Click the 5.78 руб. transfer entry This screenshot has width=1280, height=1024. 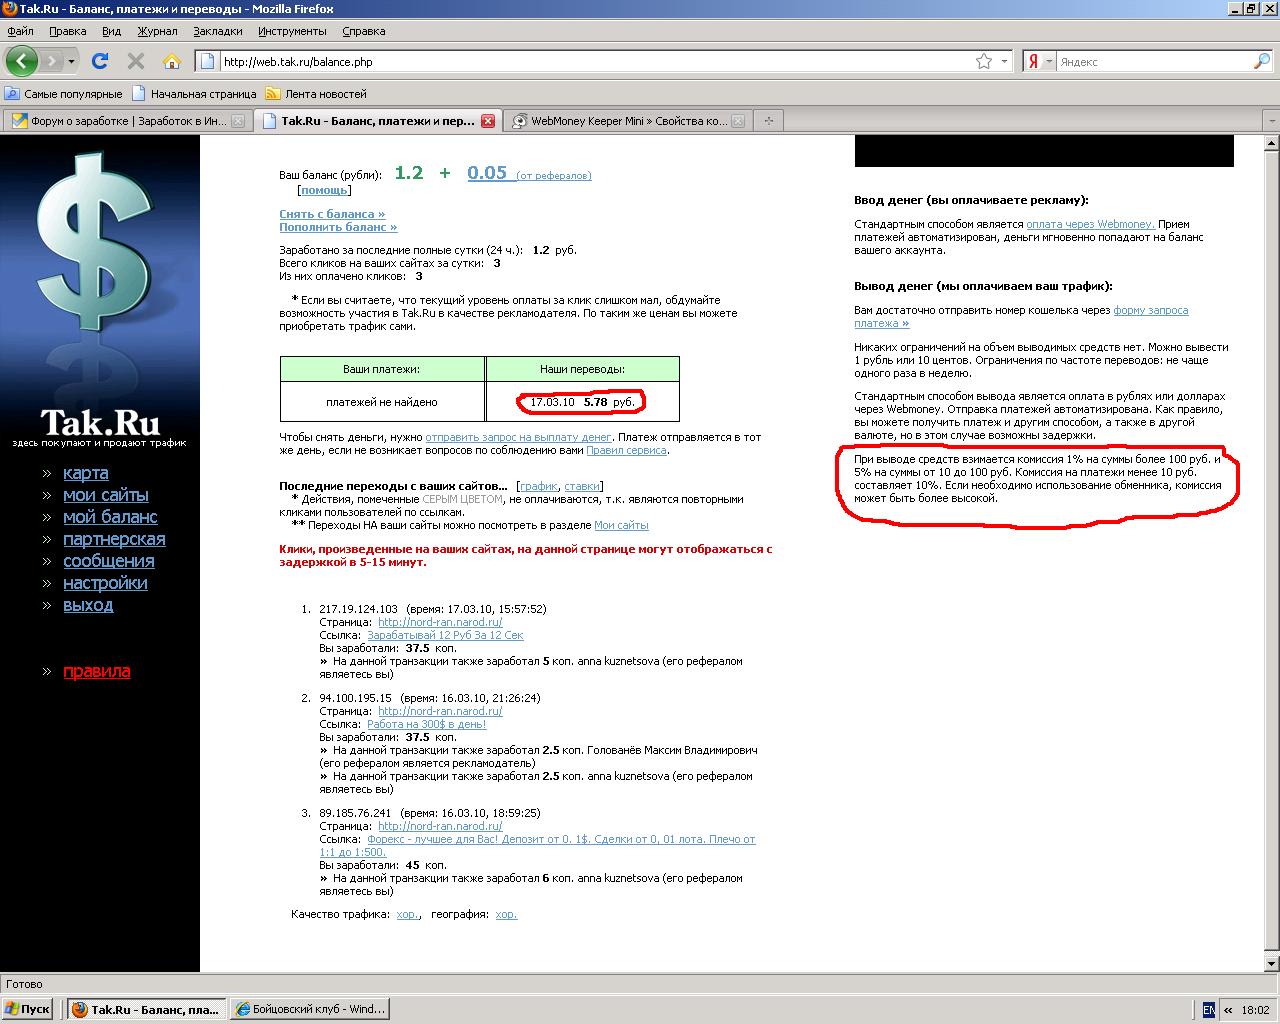pyautogui.click(x=581, y=402)
